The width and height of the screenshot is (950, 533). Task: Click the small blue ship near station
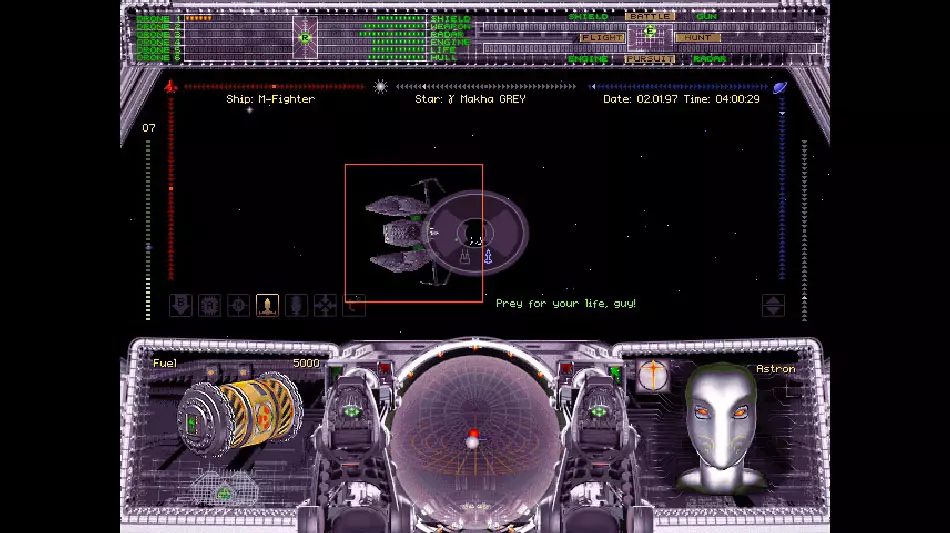click(x=488, y=257)
